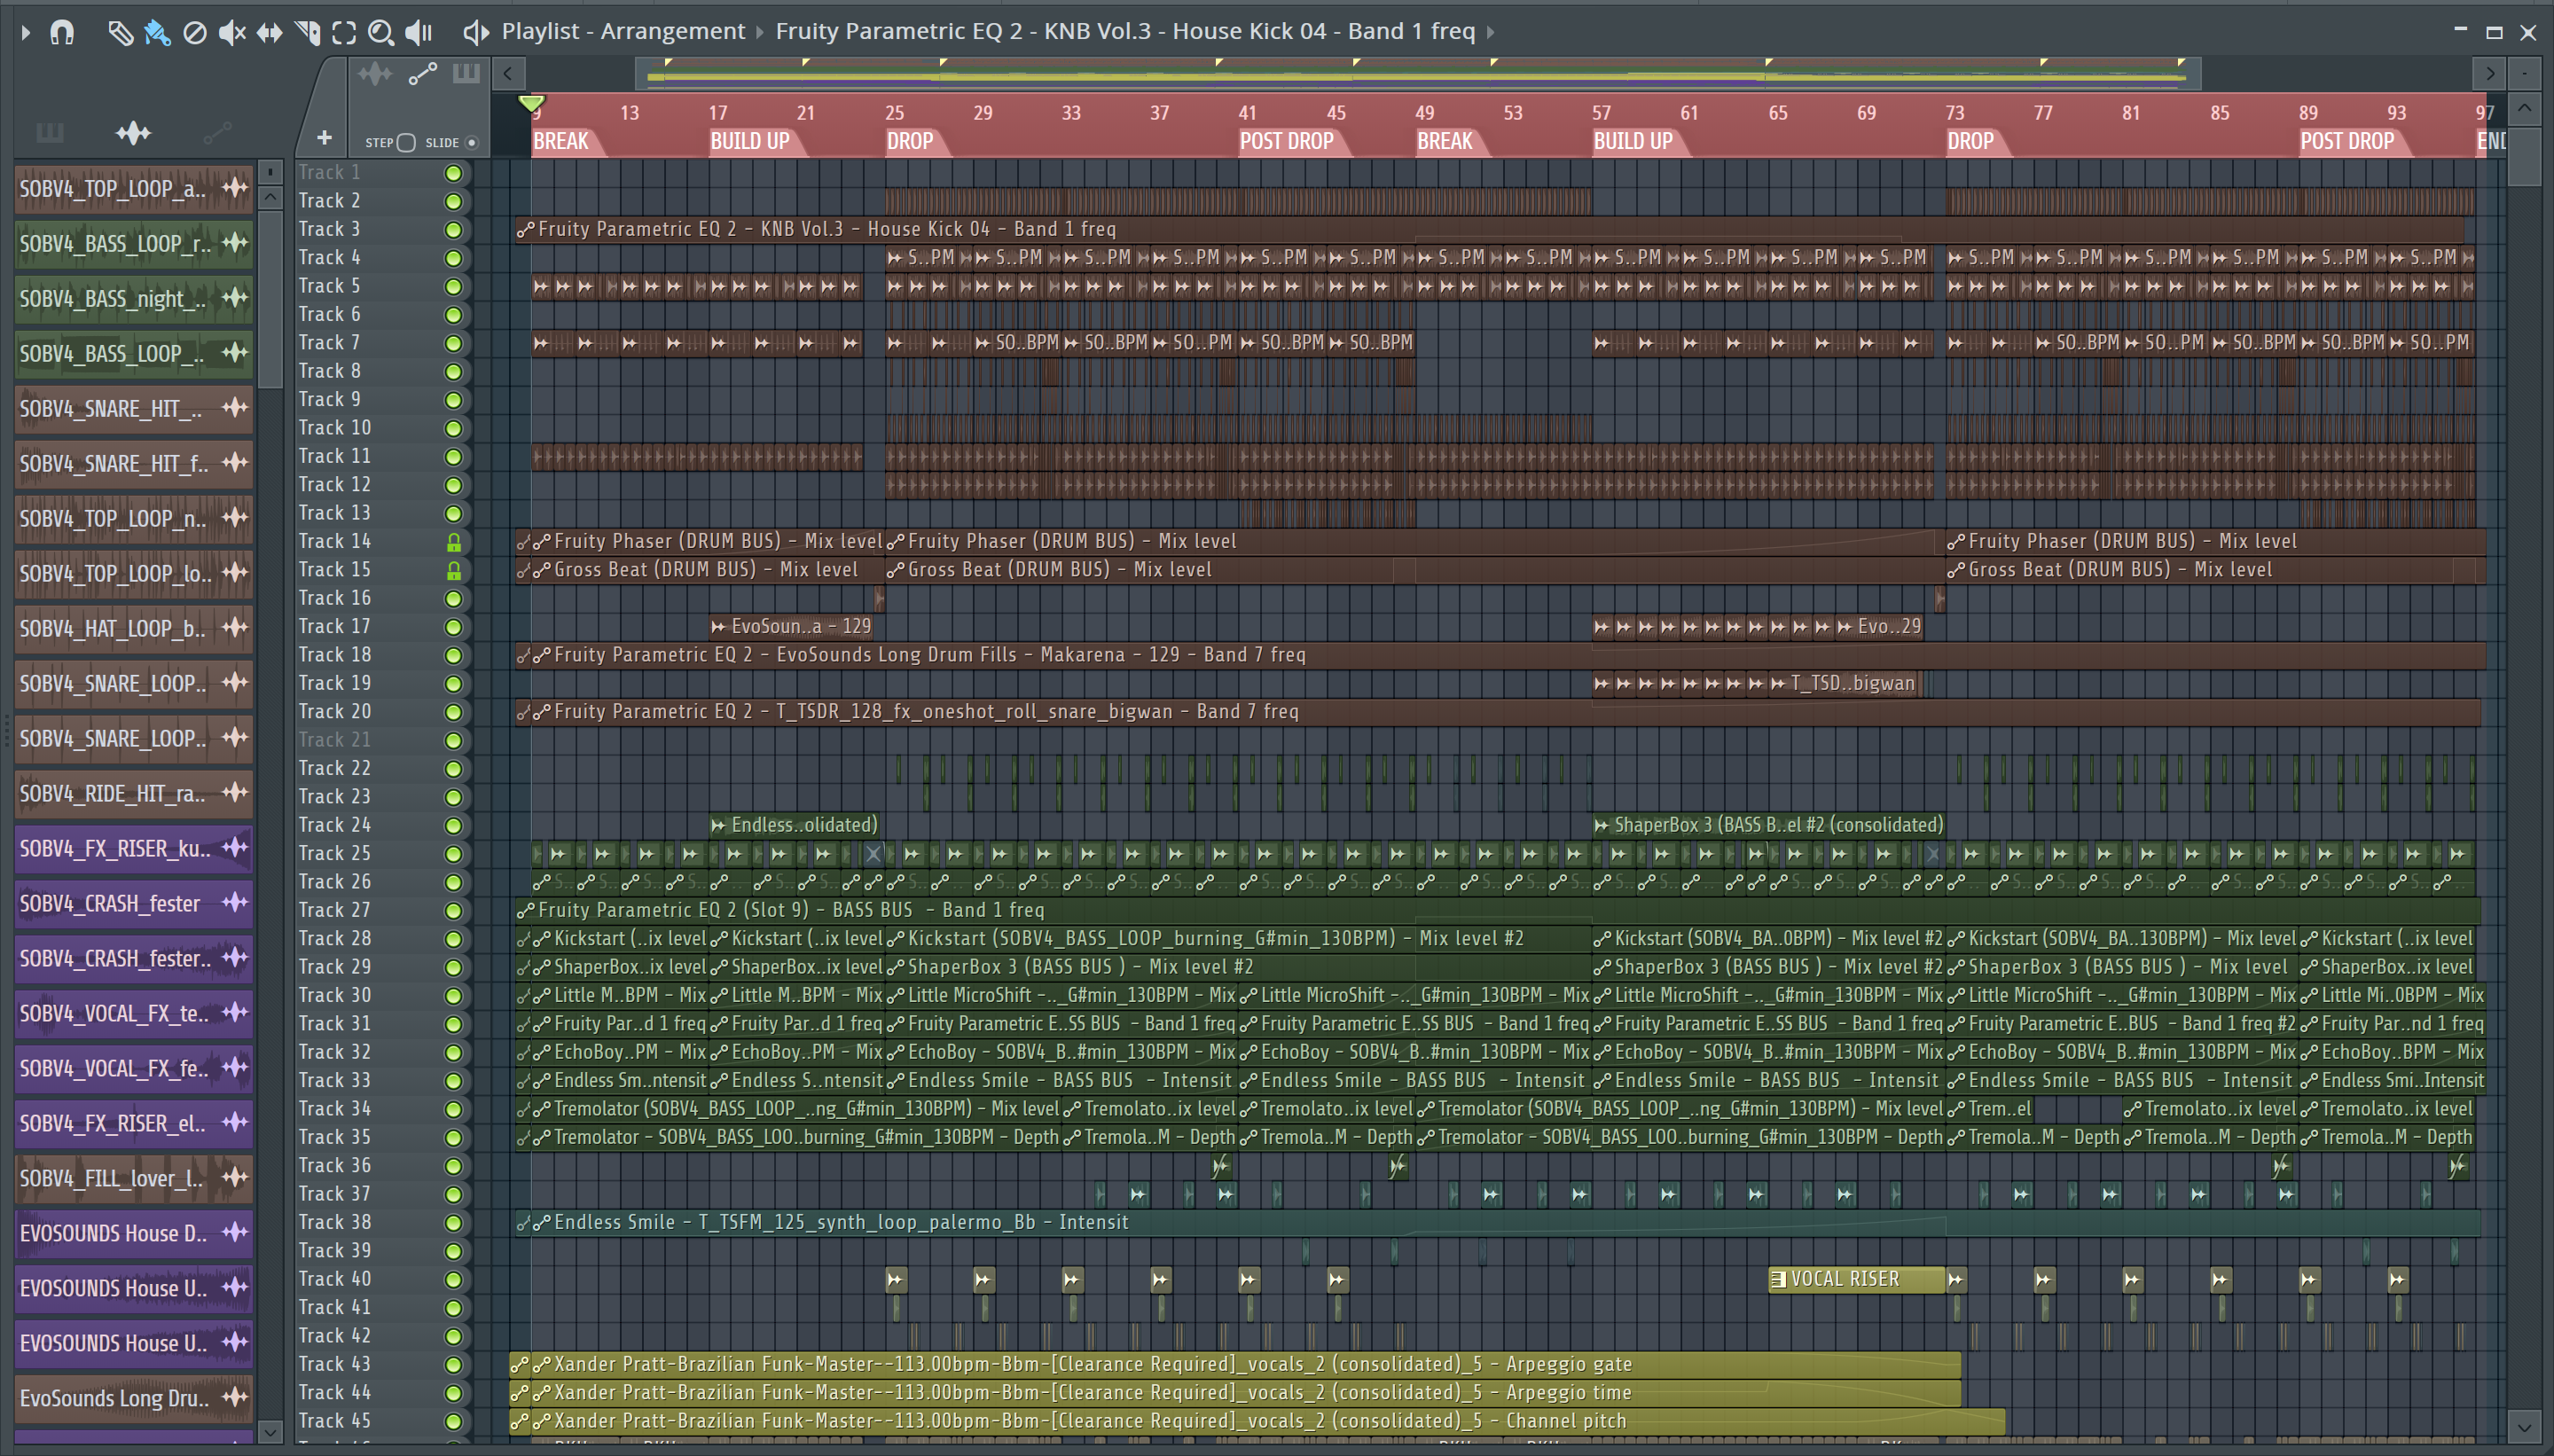Select the Select marquee tool

click(x=344, y=32)
